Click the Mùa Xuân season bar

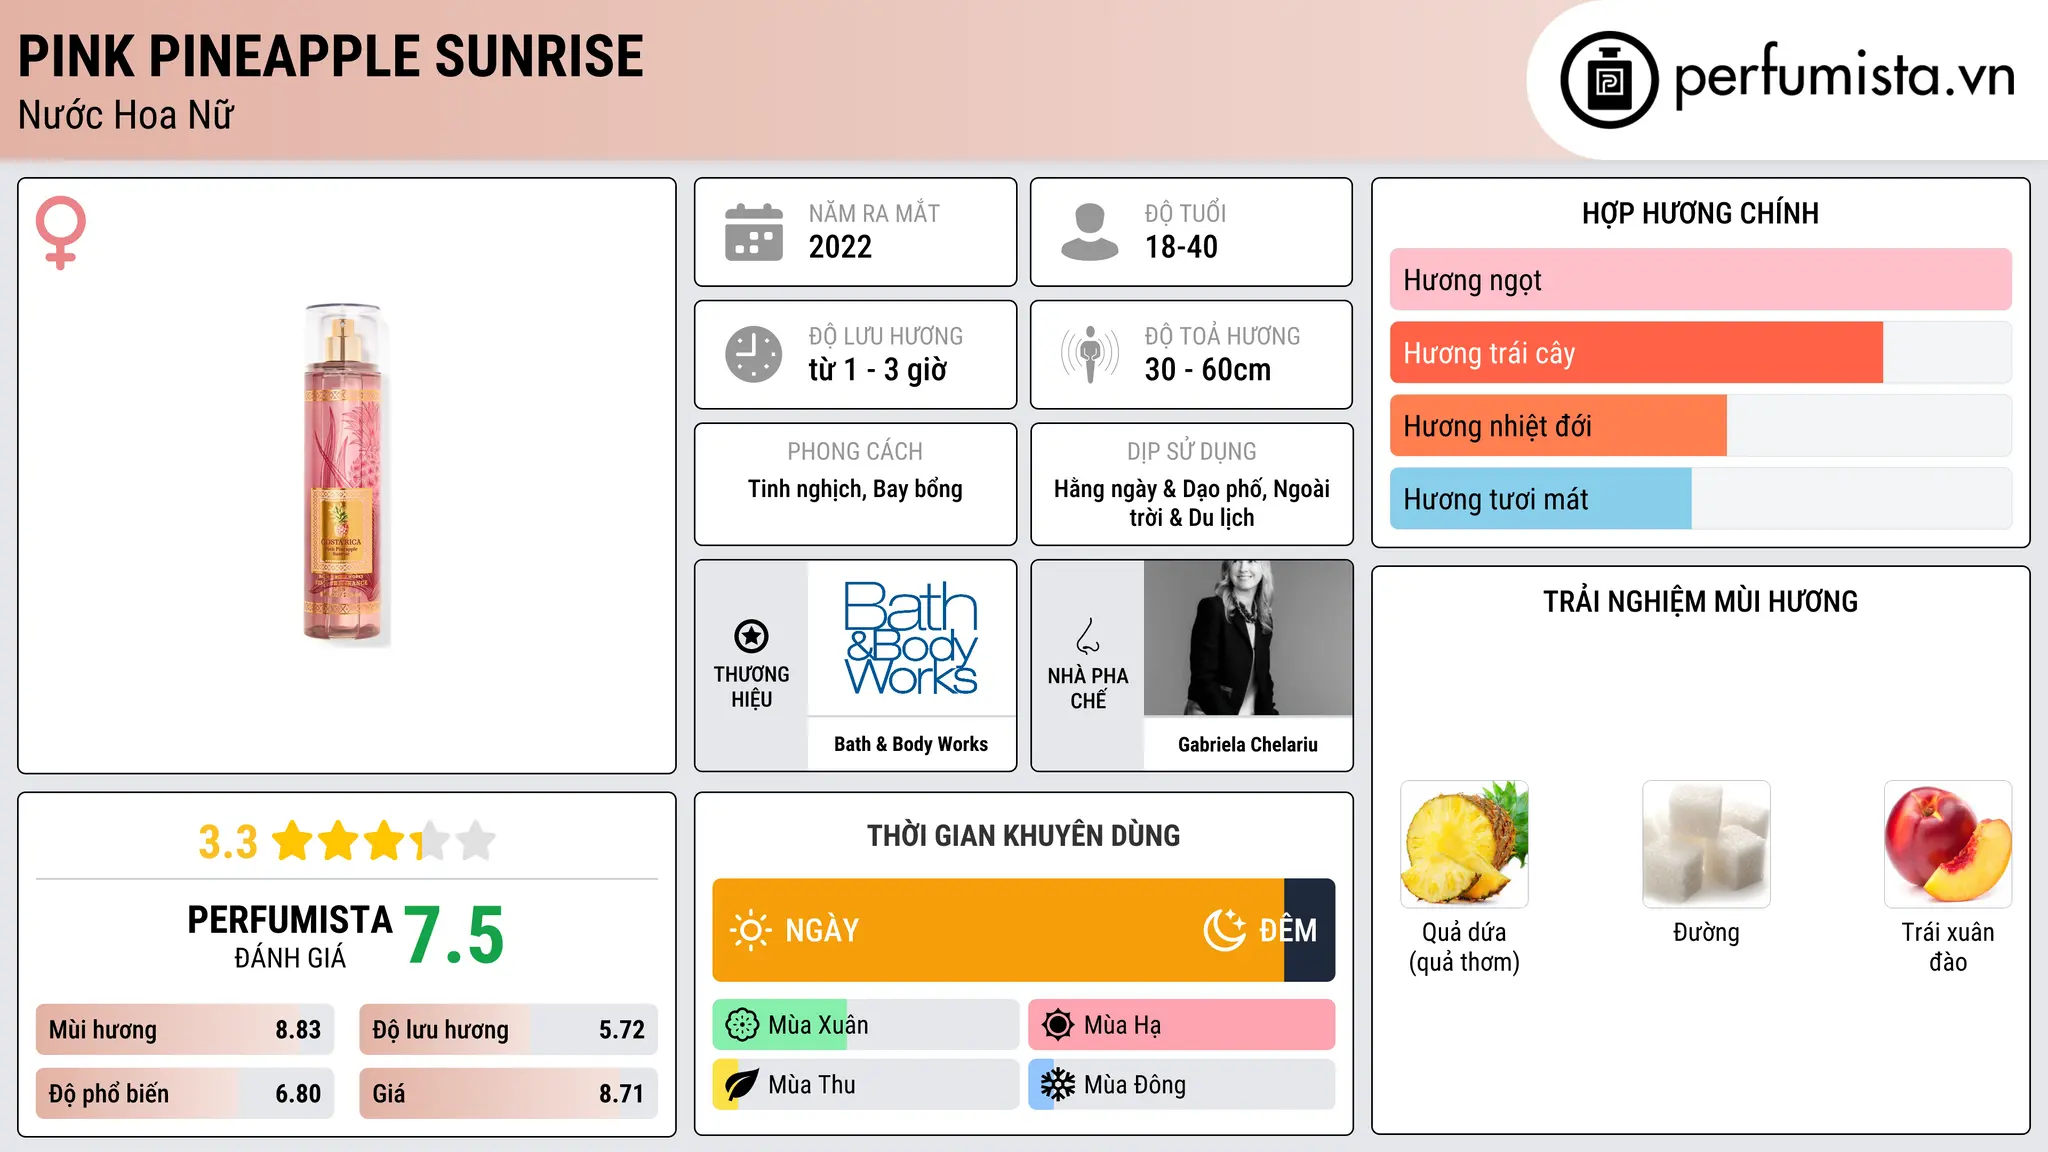coord(866,1025)
